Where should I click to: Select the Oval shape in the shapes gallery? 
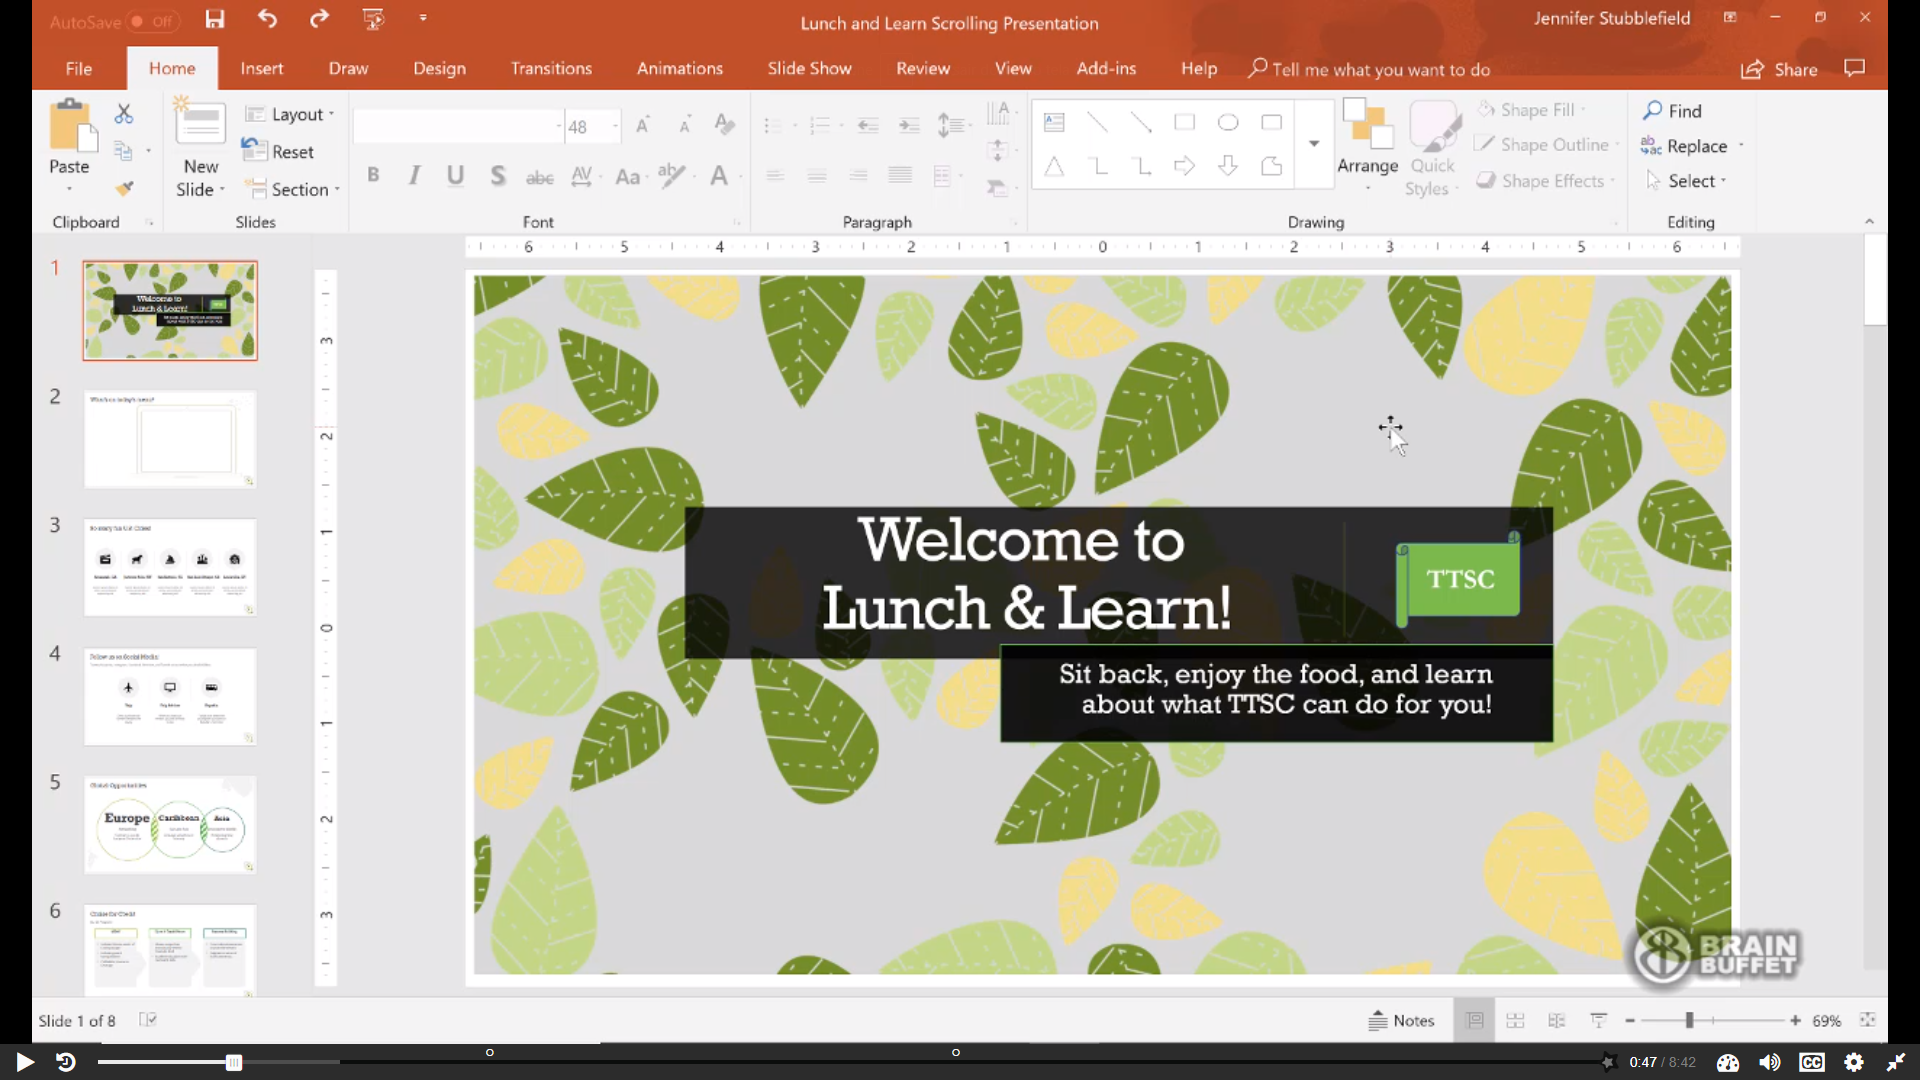pos(1228,122)
